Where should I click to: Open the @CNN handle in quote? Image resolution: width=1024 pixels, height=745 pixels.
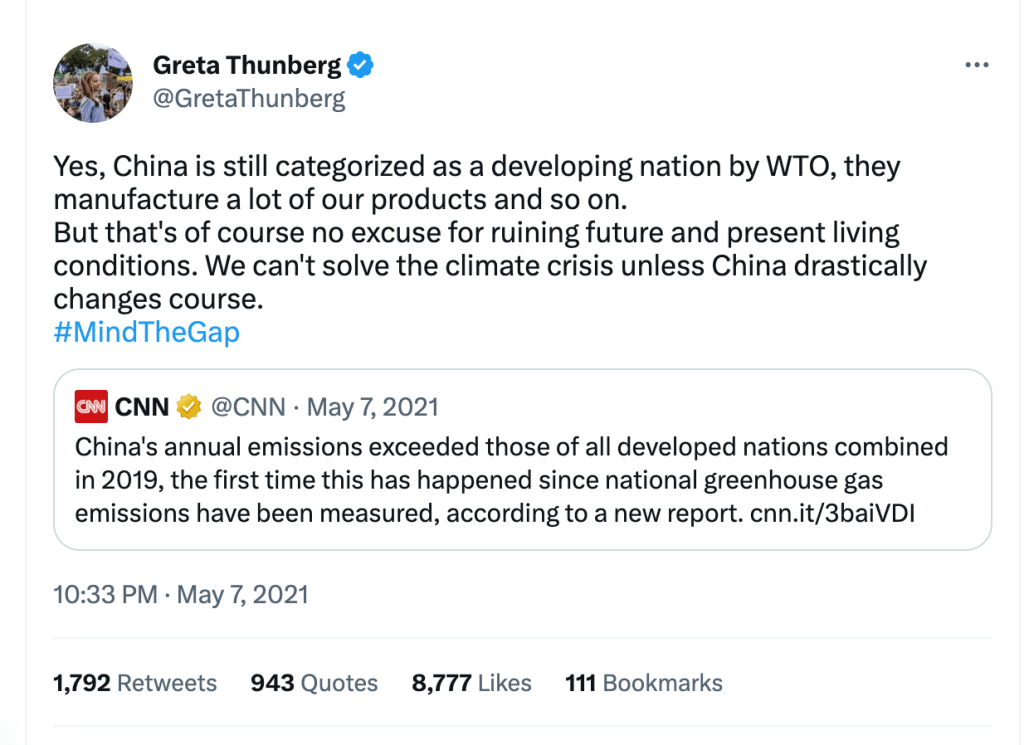pyautogui.click(x=245, y=407)
